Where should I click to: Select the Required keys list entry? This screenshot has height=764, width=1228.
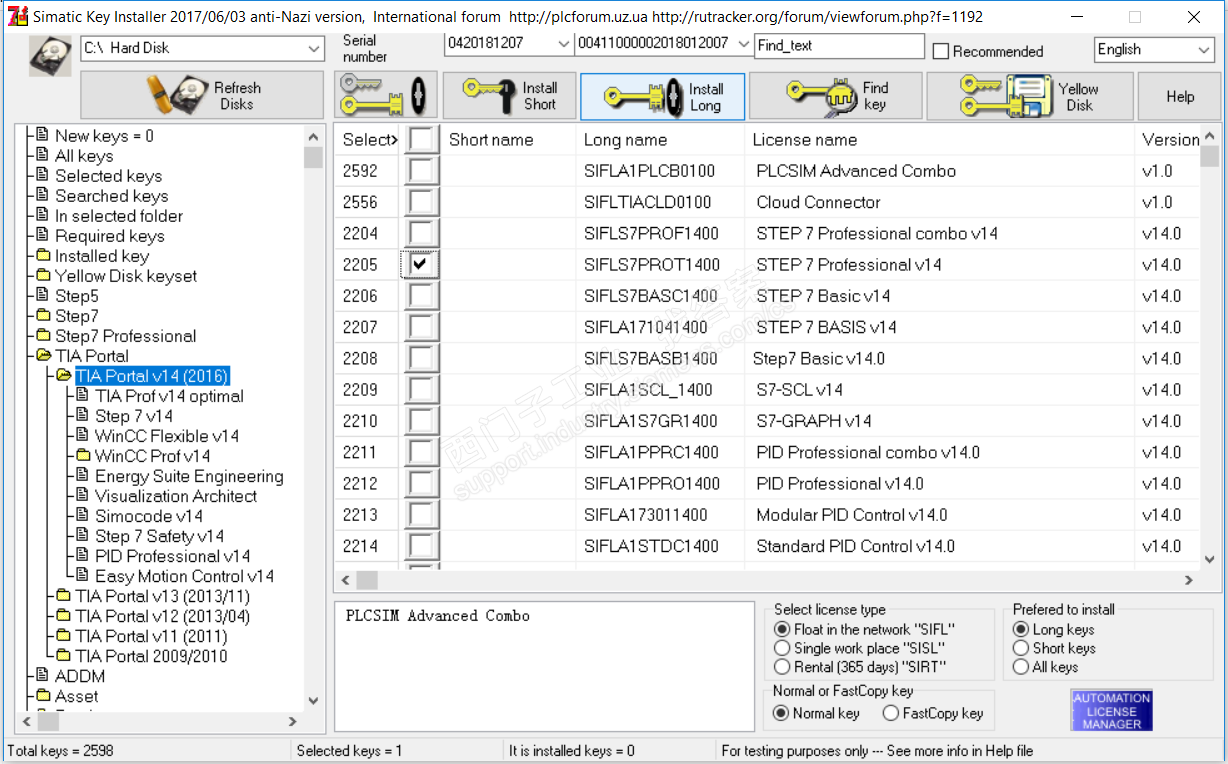(109, 236)
